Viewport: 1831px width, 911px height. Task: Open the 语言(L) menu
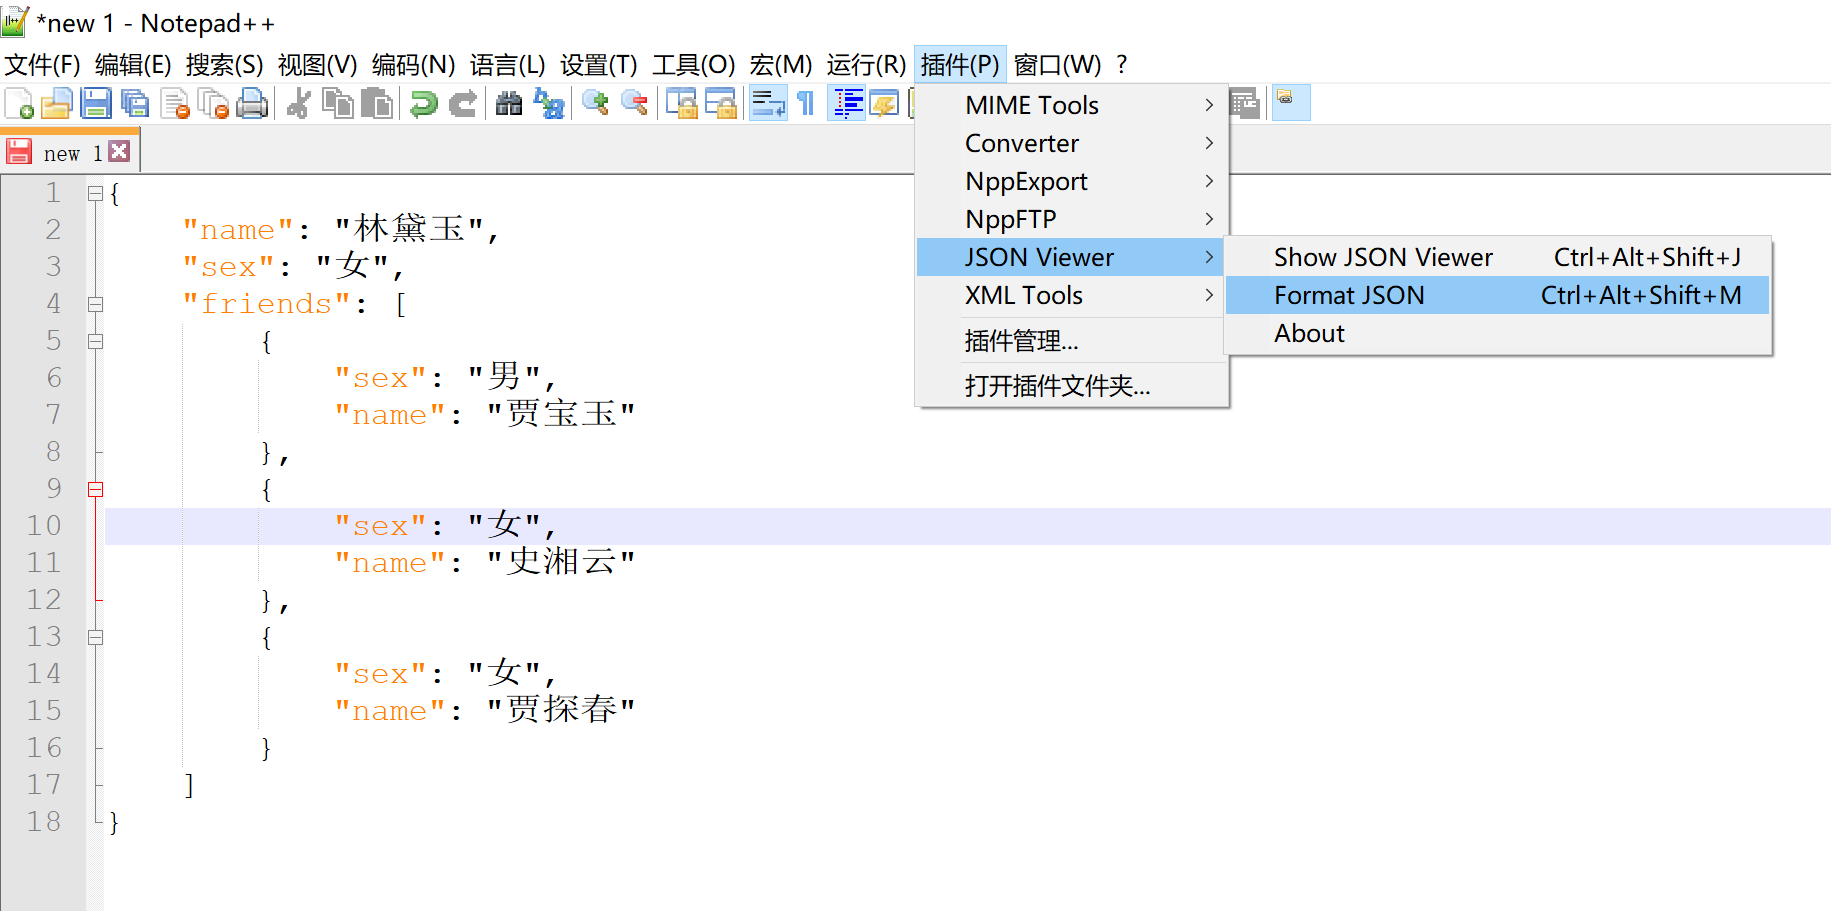[x=509, y=63]
